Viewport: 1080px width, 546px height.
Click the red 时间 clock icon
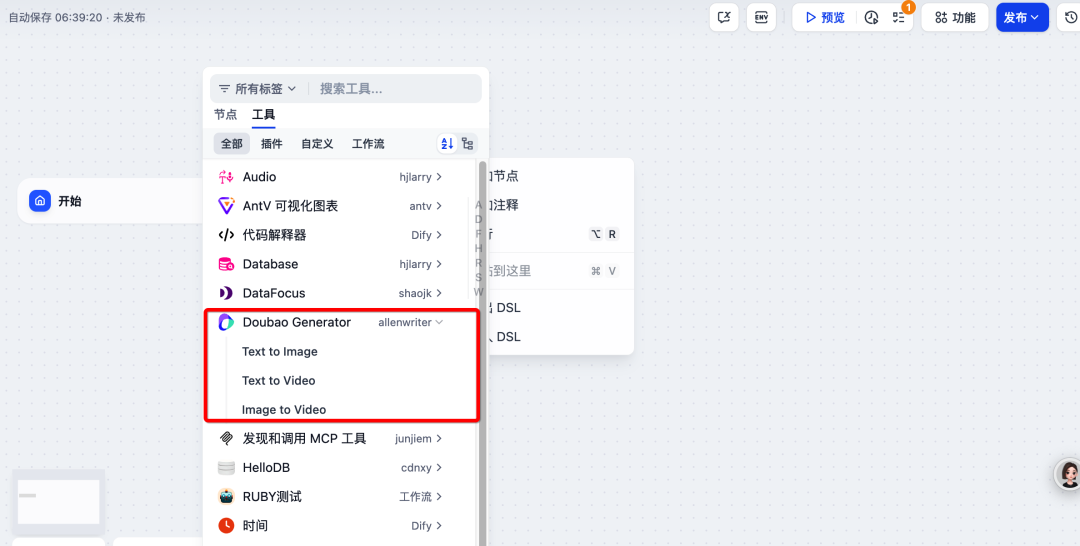pyautogui.click(x=226, y=526)
